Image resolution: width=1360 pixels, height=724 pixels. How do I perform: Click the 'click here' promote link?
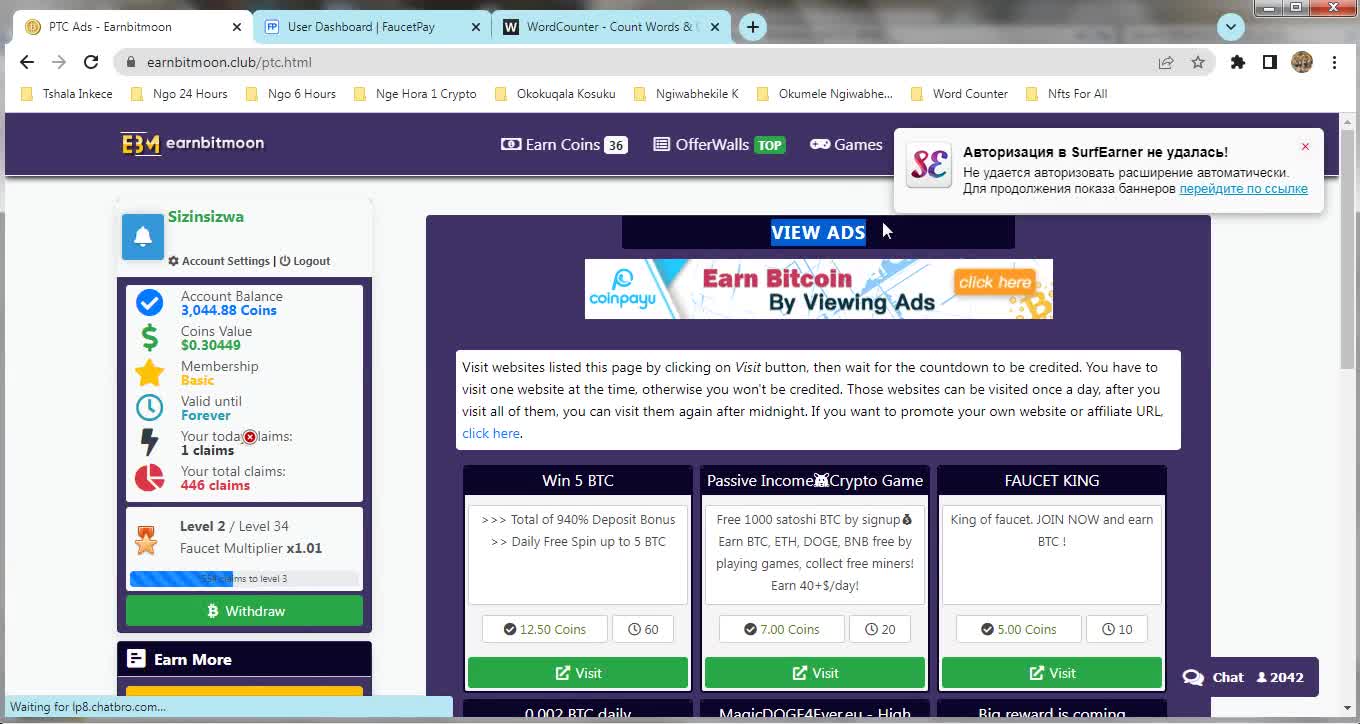pyautogui.click(x=491, y=433)
